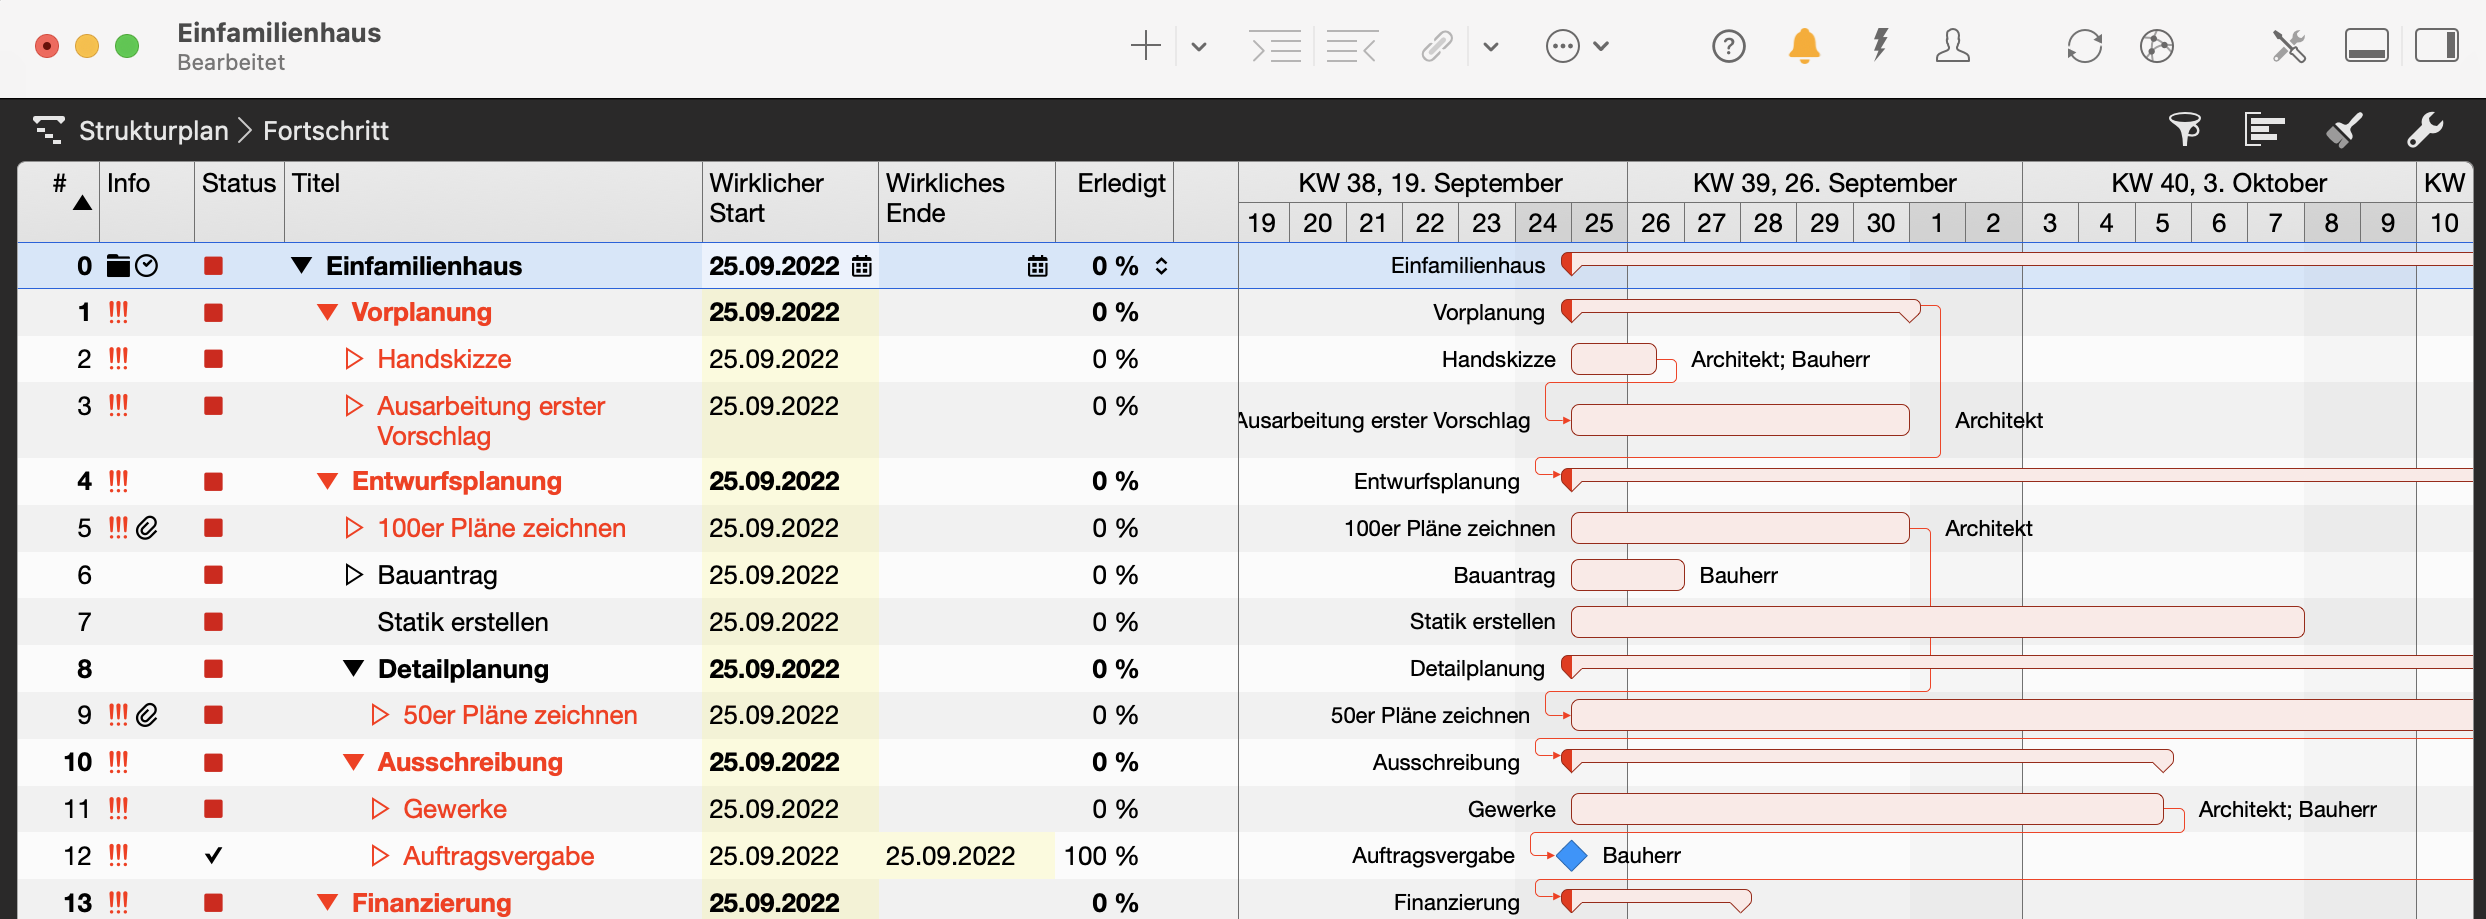Collapse the Vorplanung group triangle

(327, 313)
